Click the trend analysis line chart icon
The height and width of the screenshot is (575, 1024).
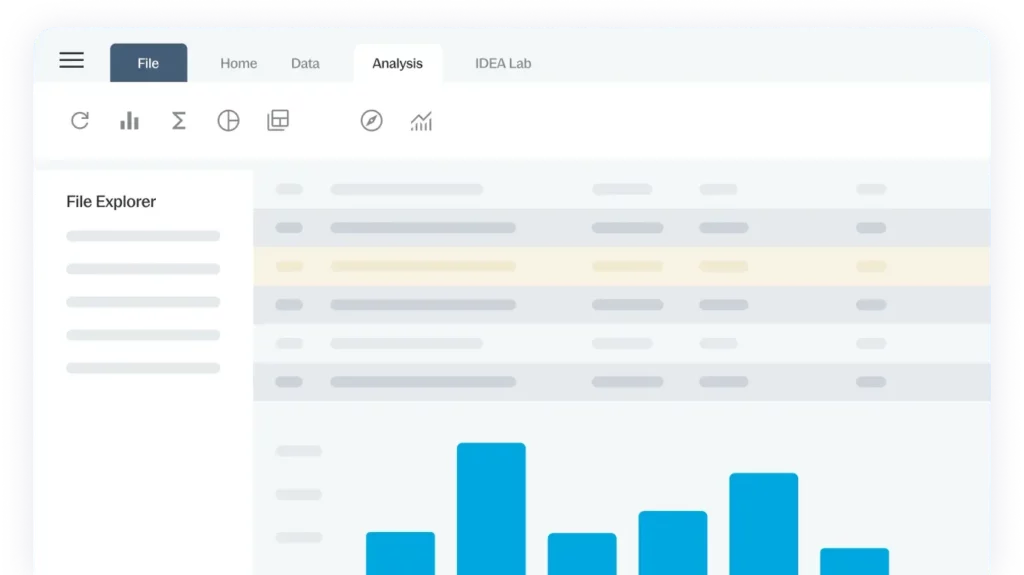tap(421, 121)
